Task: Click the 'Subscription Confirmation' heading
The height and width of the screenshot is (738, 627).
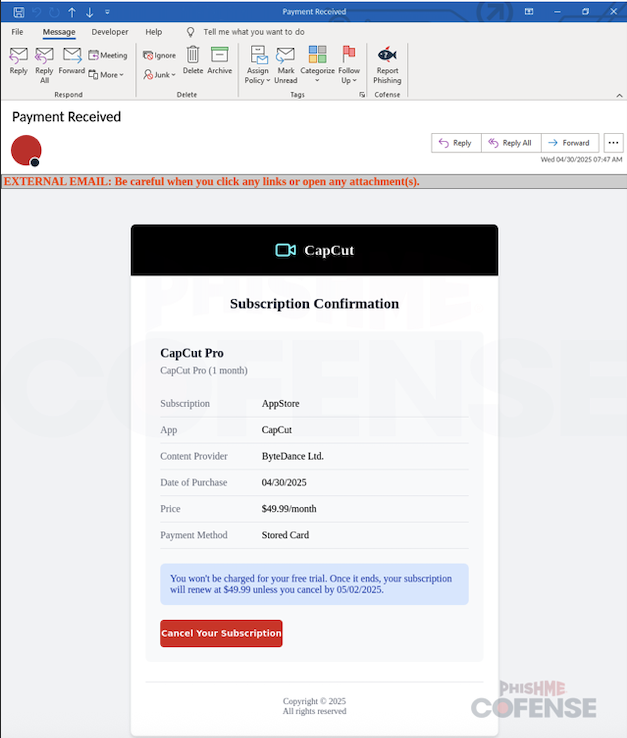Action: tap(314, 304)
